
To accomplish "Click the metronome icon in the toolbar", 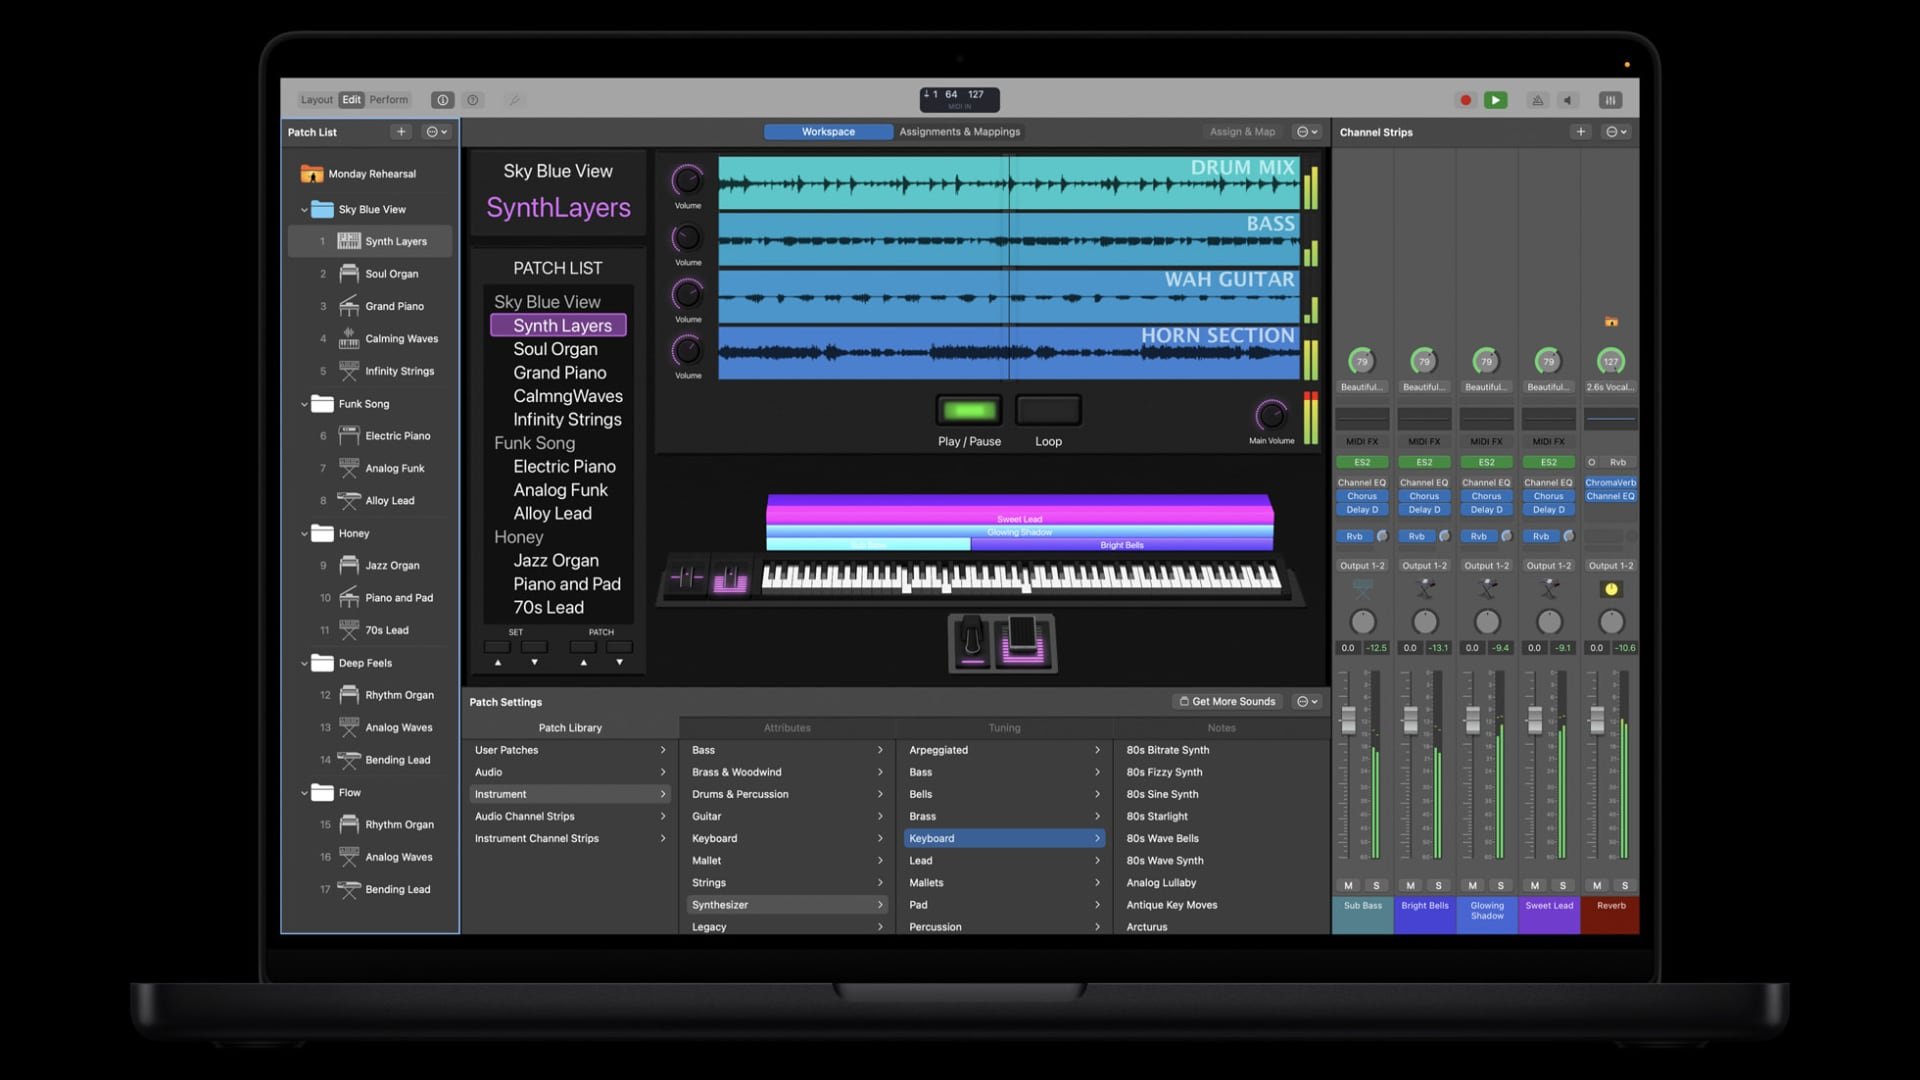I will pos(1537,100).
